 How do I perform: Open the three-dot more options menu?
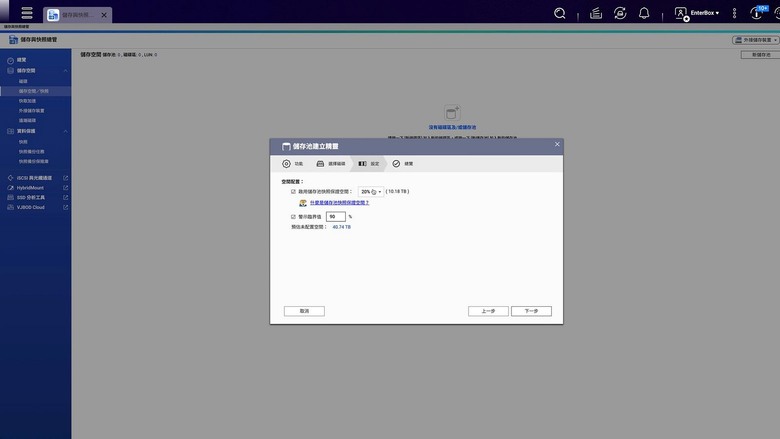tap(734, 13)
